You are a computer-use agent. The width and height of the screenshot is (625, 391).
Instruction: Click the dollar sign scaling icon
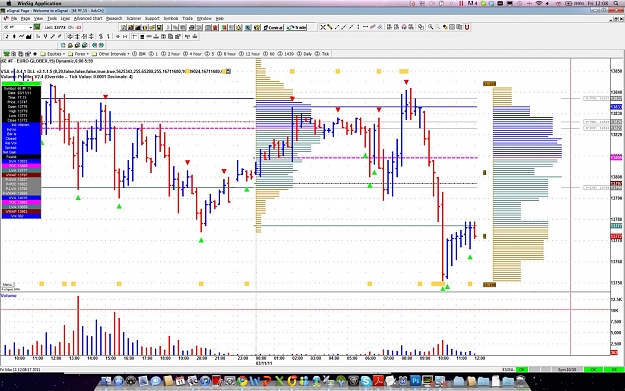point(101,37)
